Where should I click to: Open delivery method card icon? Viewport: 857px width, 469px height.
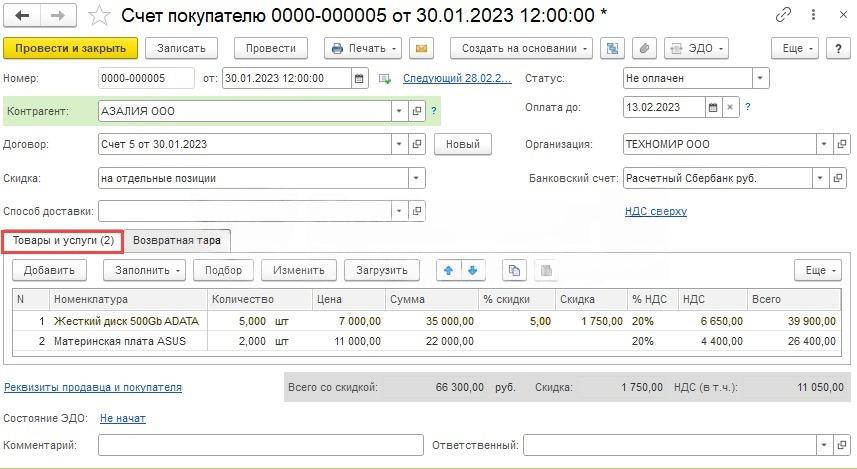(416, 211)
